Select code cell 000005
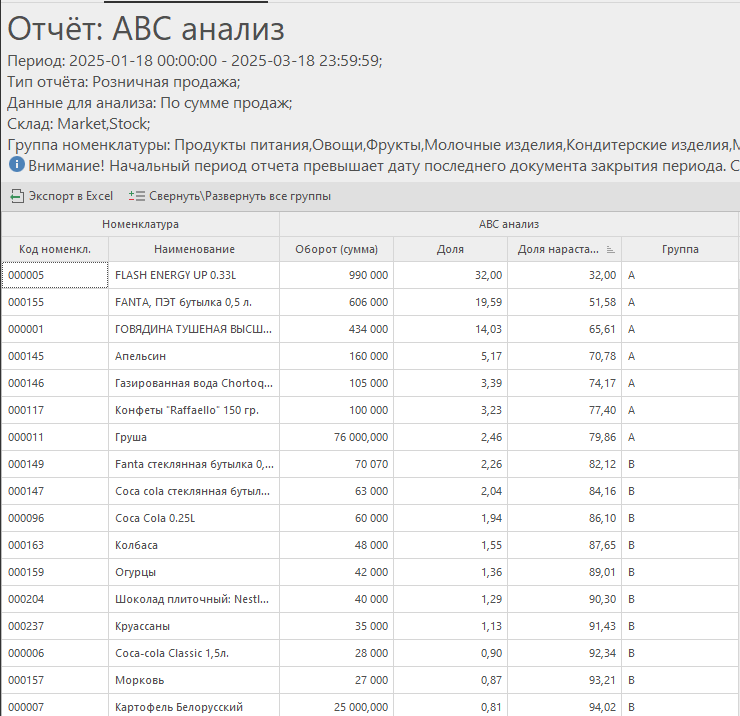The image size is (740, 716). tap(55, 275)
